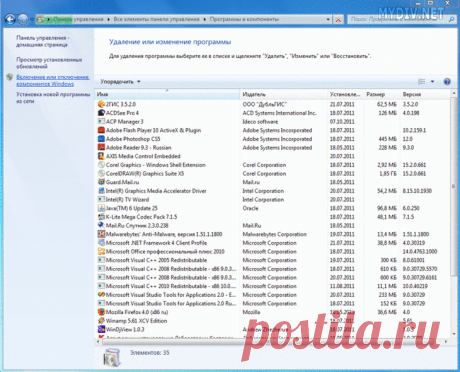Click the Guard.Mail.ru icon
The height and width of the screenshot is (372, 460).
click(x=101, y=182)
